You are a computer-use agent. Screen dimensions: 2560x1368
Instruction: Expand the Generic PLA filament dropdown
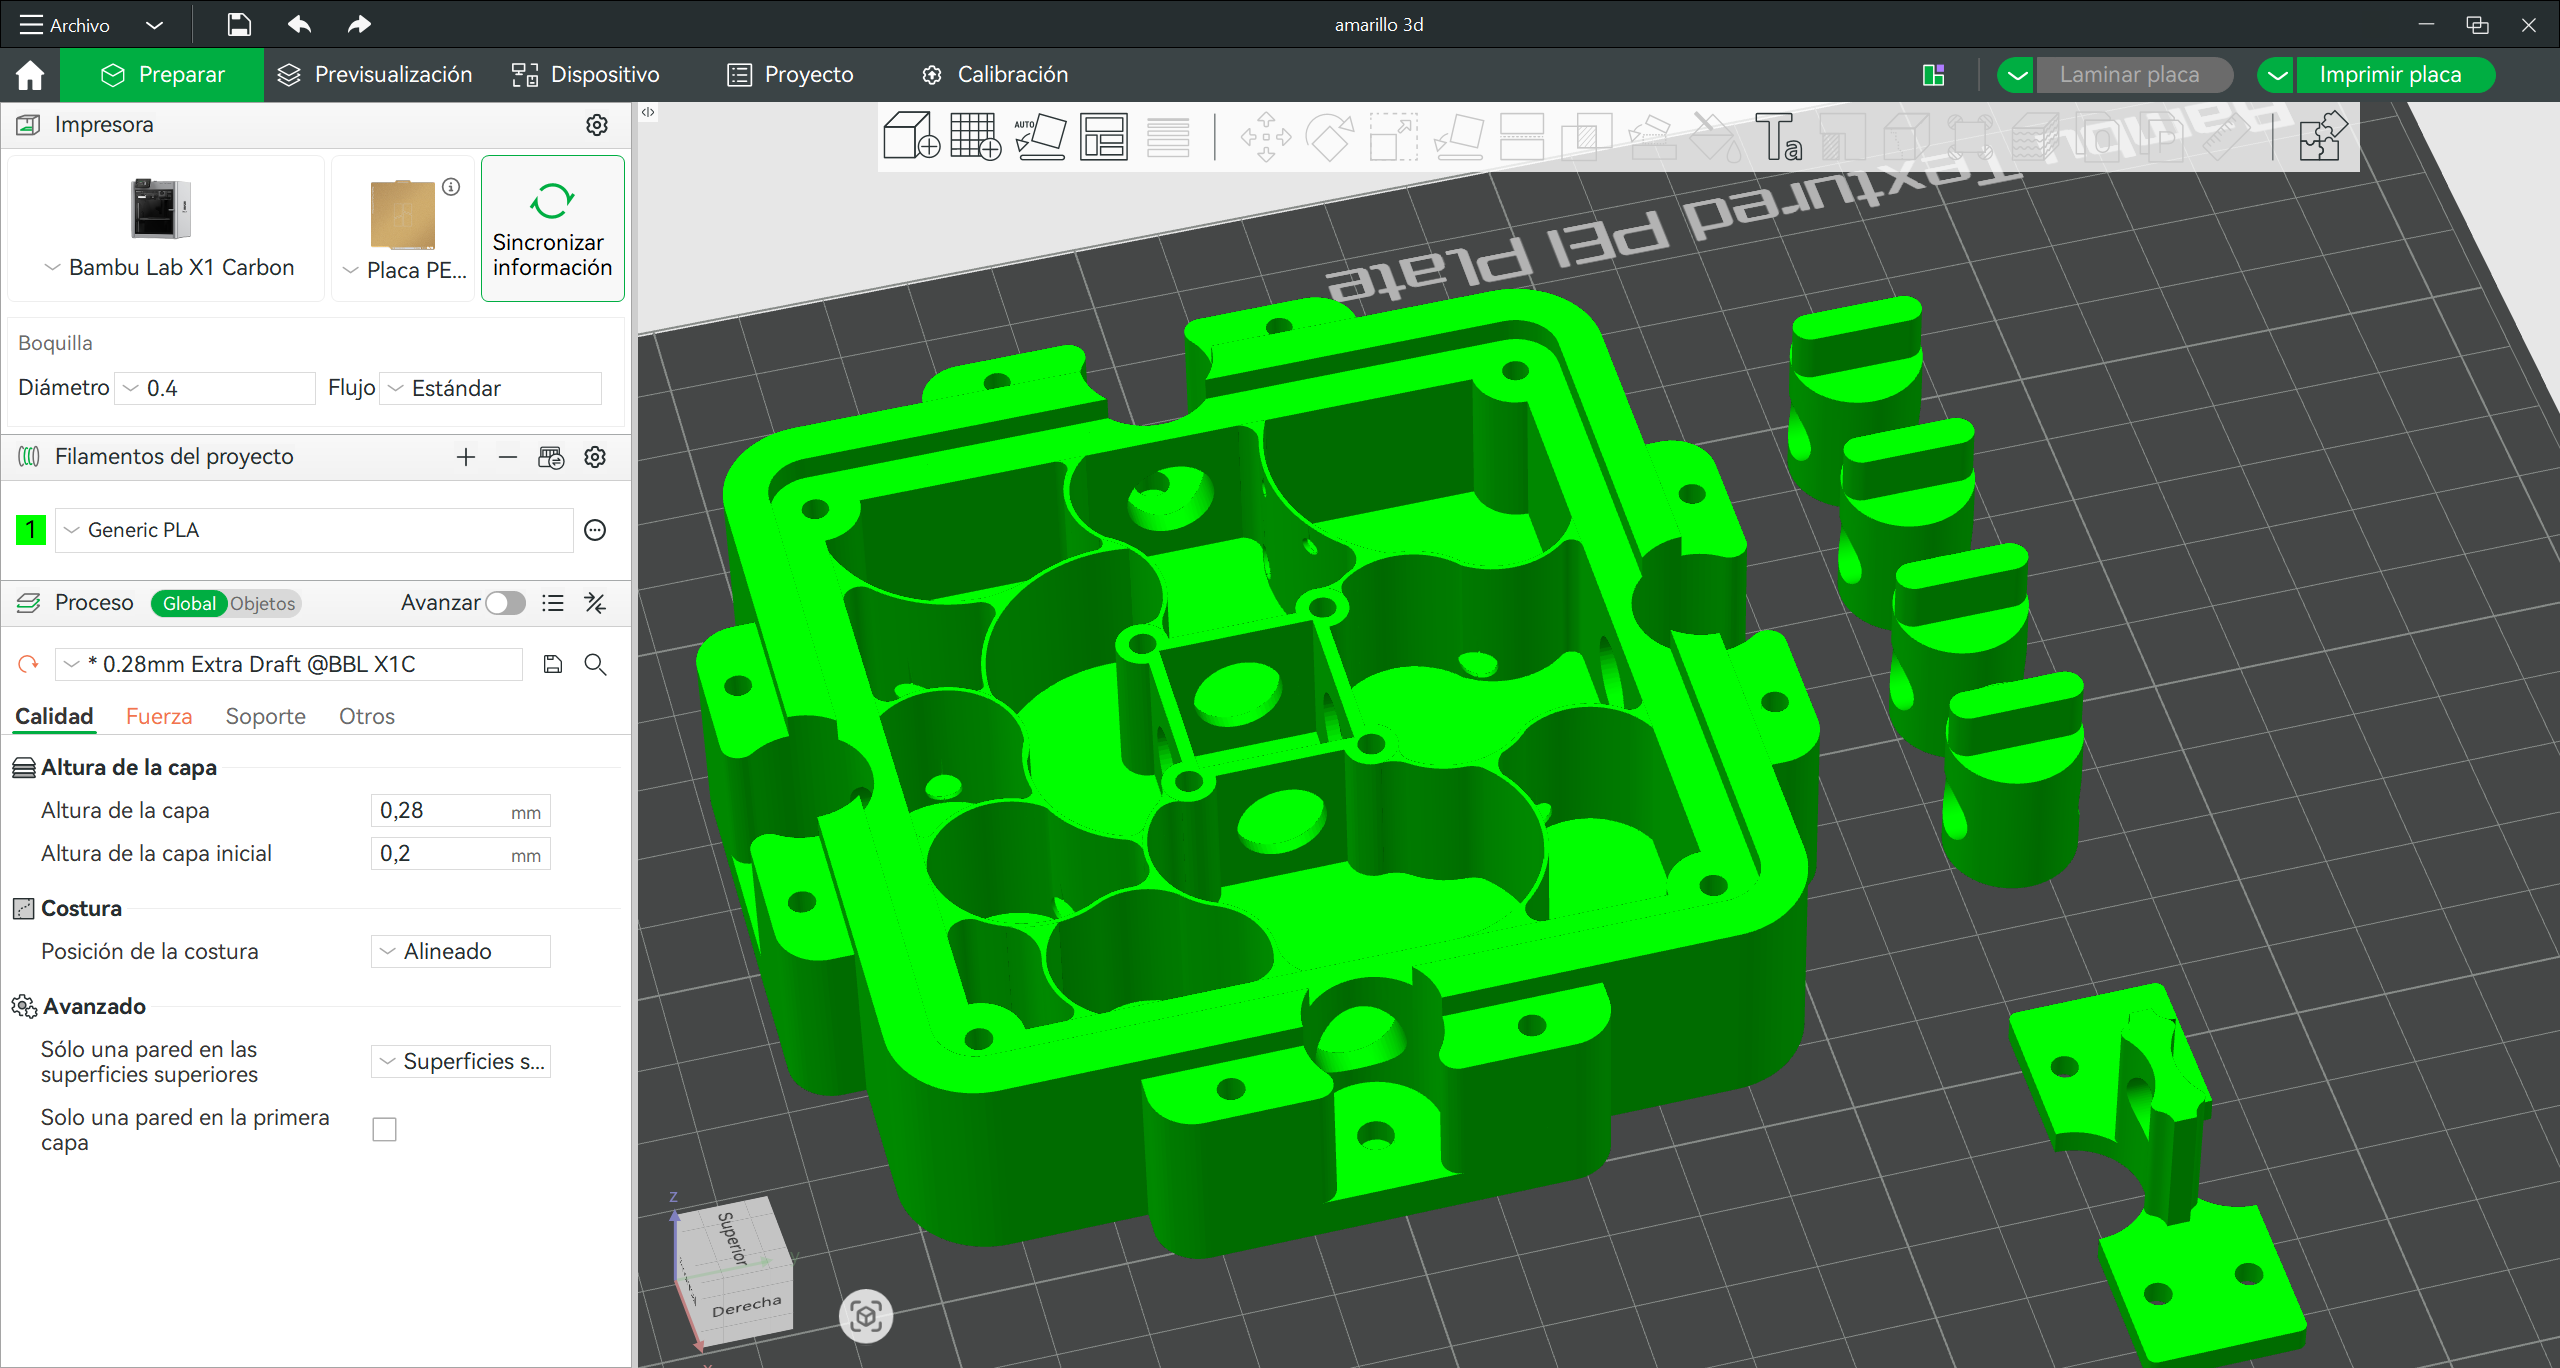[x=315, y=530]
